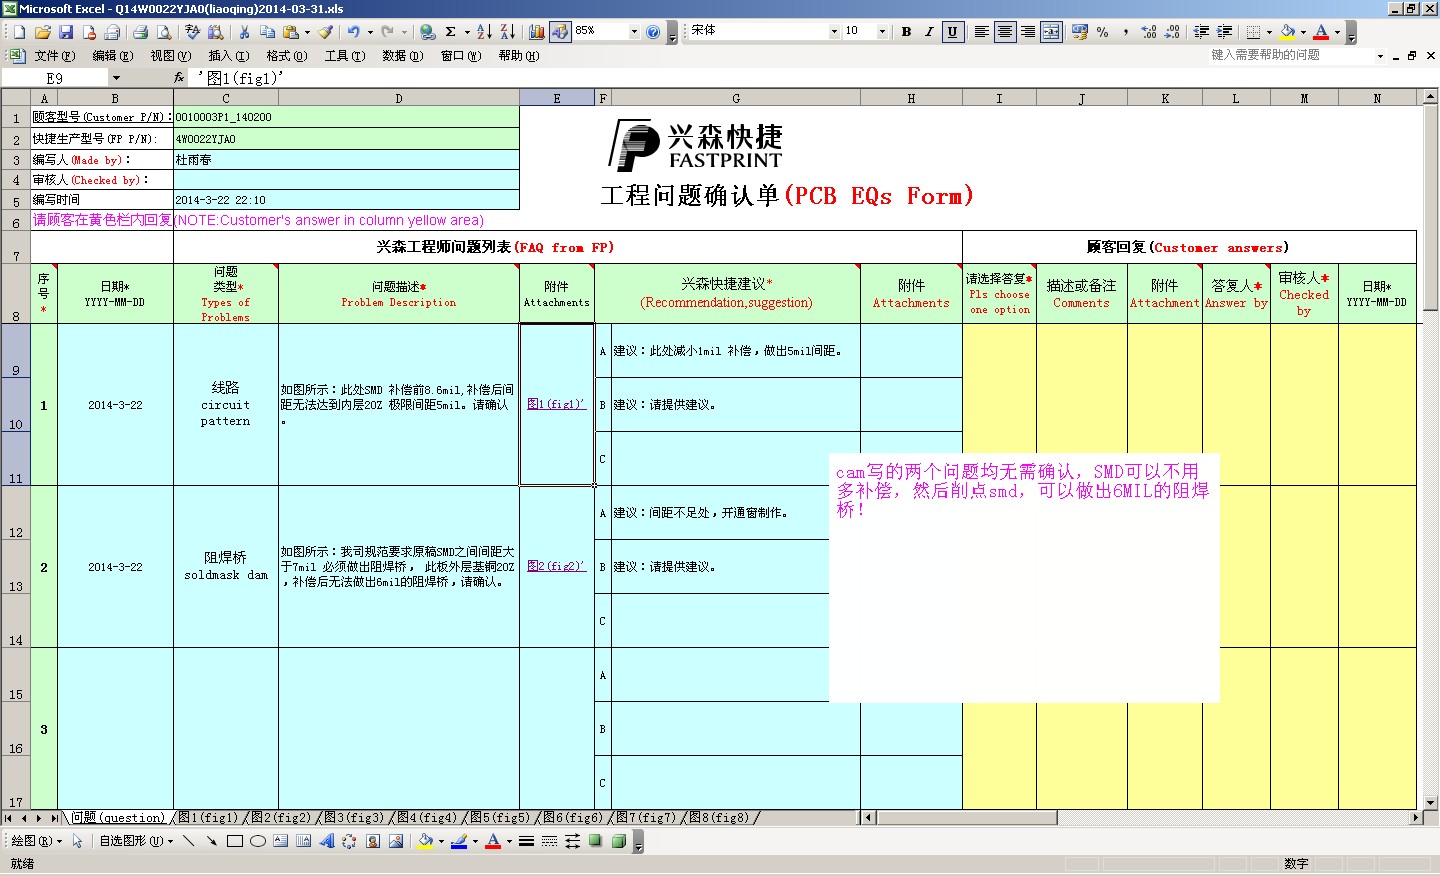Apply drawing toolbar blue line color

coord(459,841)
